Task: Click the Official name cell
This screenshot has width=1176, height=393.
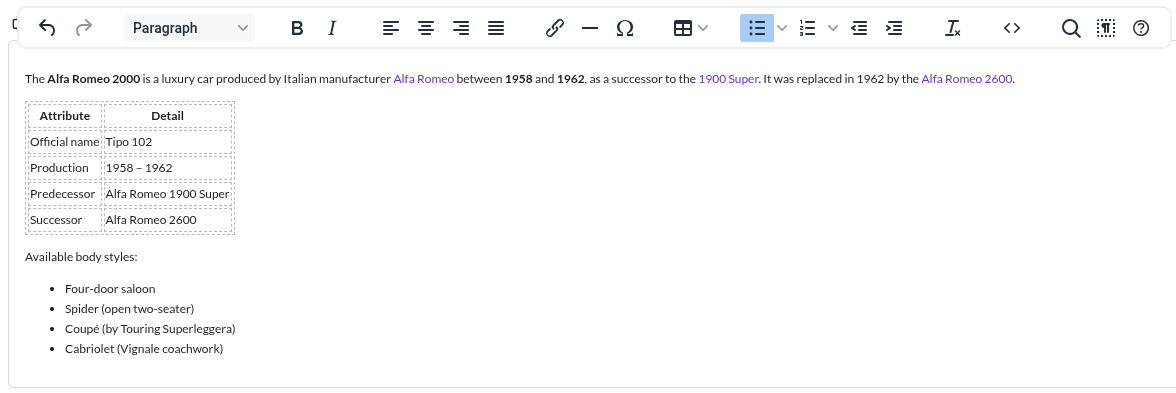Action: [x=64, y=142]
